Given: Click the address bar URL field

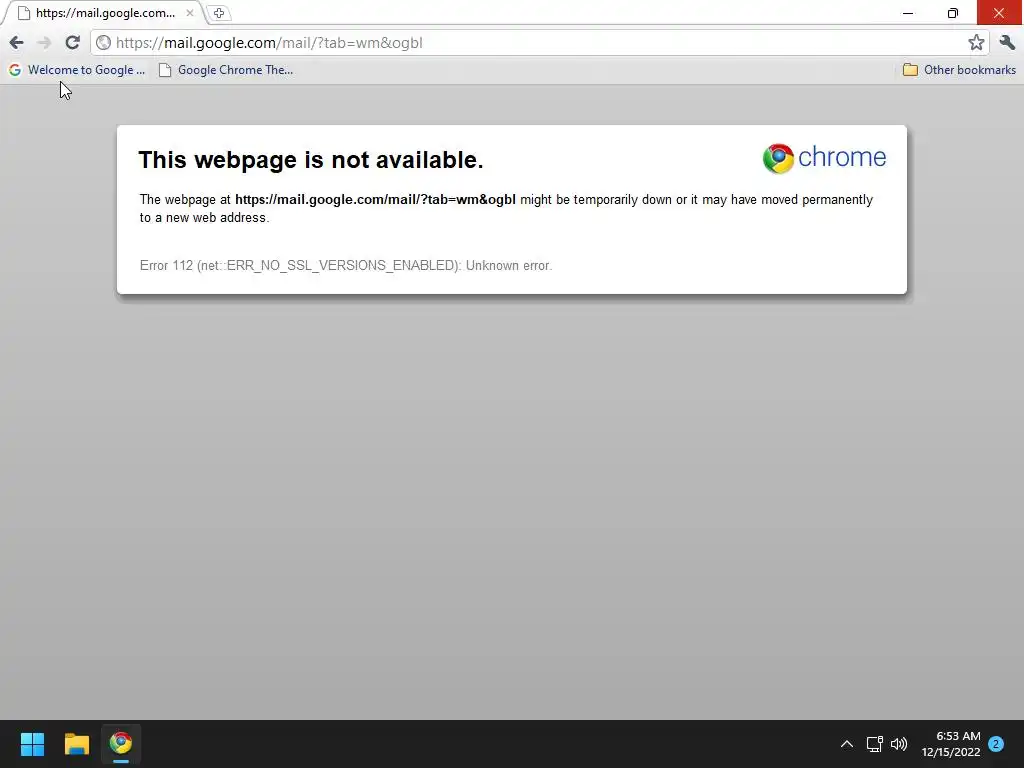Looking at the screenshot, I should (539, 42).
